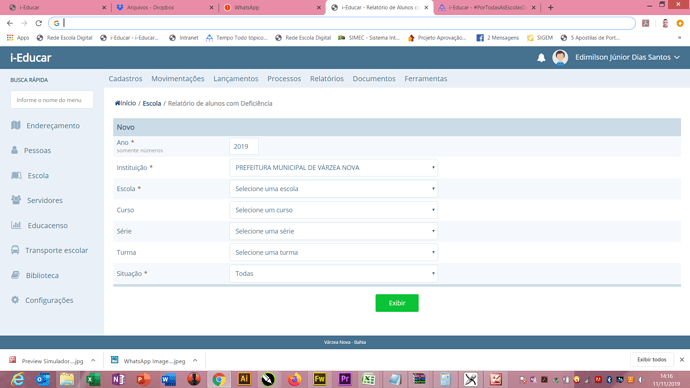Switch to the #PorTodasAsEscolas browser tab
The height and width of the screenshot is (388, 690).
point(486,7)
